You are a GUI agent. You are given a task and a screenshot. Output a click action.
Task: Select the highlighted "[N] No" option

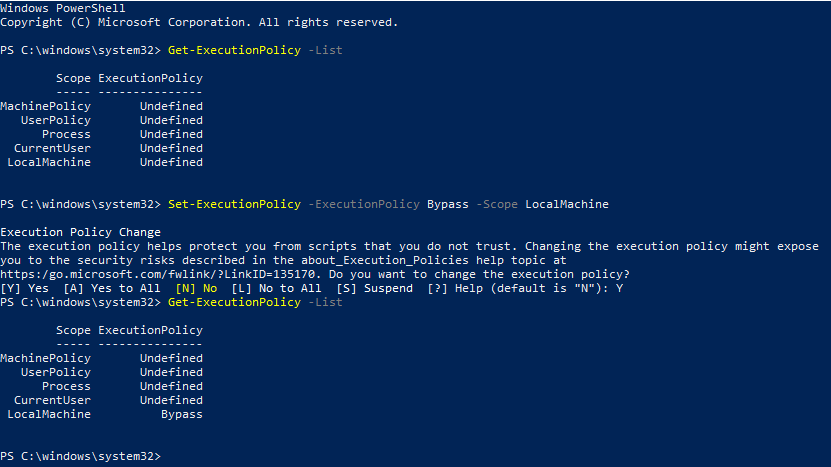pos(196,288)
